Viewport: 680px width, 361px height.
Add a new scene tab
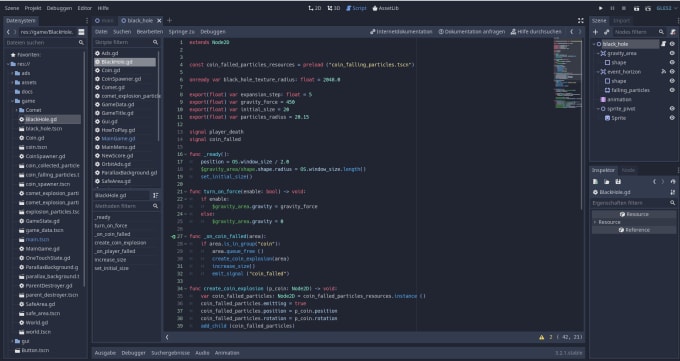point(170,20)
